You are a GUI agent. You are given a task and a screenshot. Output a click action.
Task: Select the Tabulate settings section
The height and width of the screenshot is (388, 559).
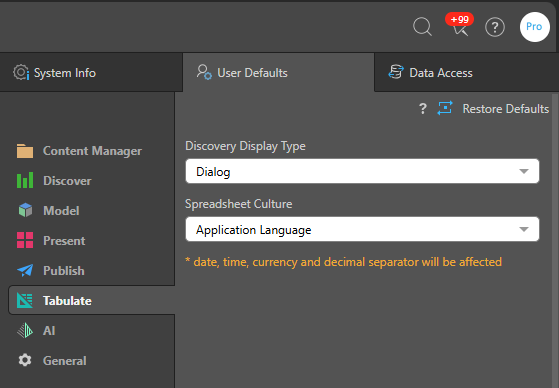pyautogui.click(x=92, y=300)
